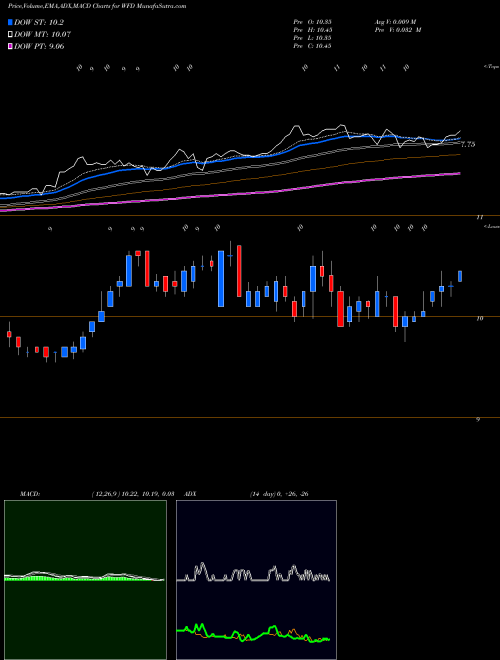500x660 pixels.
Task: Click the price axis label 11
Action: 479,218
